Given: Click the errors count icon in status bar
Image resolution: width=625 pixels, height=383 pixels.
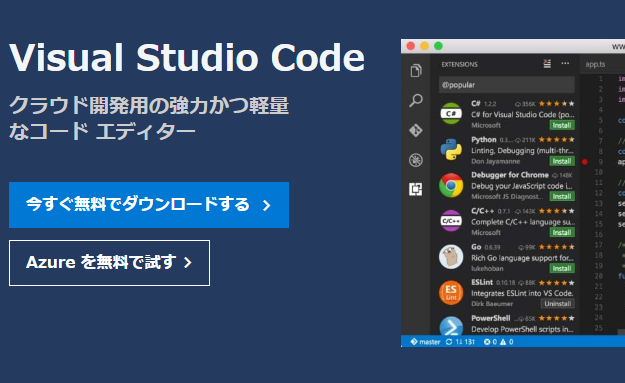Looking at the screenshot, I should tap(487, 342).
